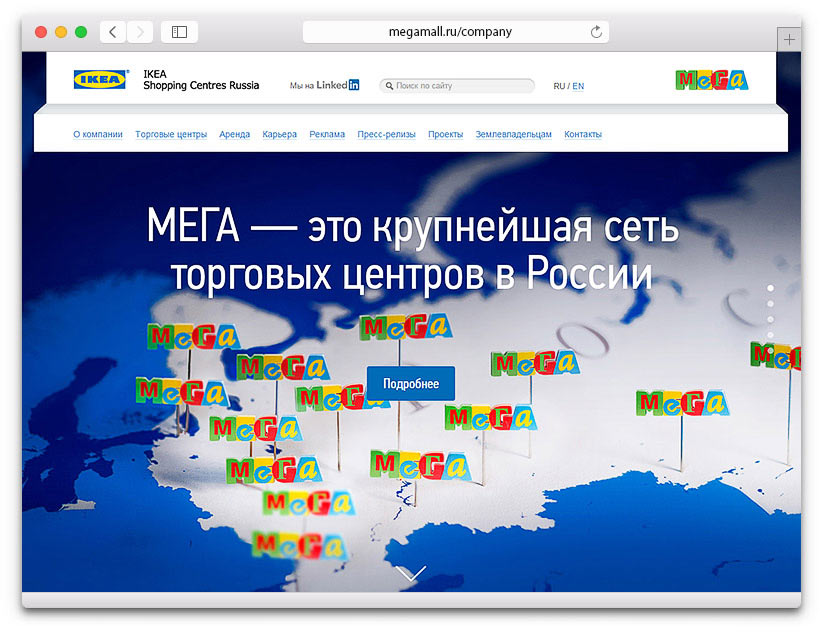Screen dimensions: 820x632
Task: Click the site search field
Action: tap(458, 86)
